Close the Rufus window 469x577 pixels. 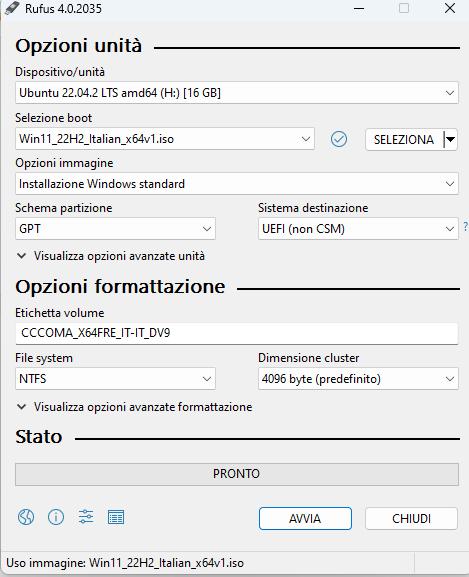450,8
